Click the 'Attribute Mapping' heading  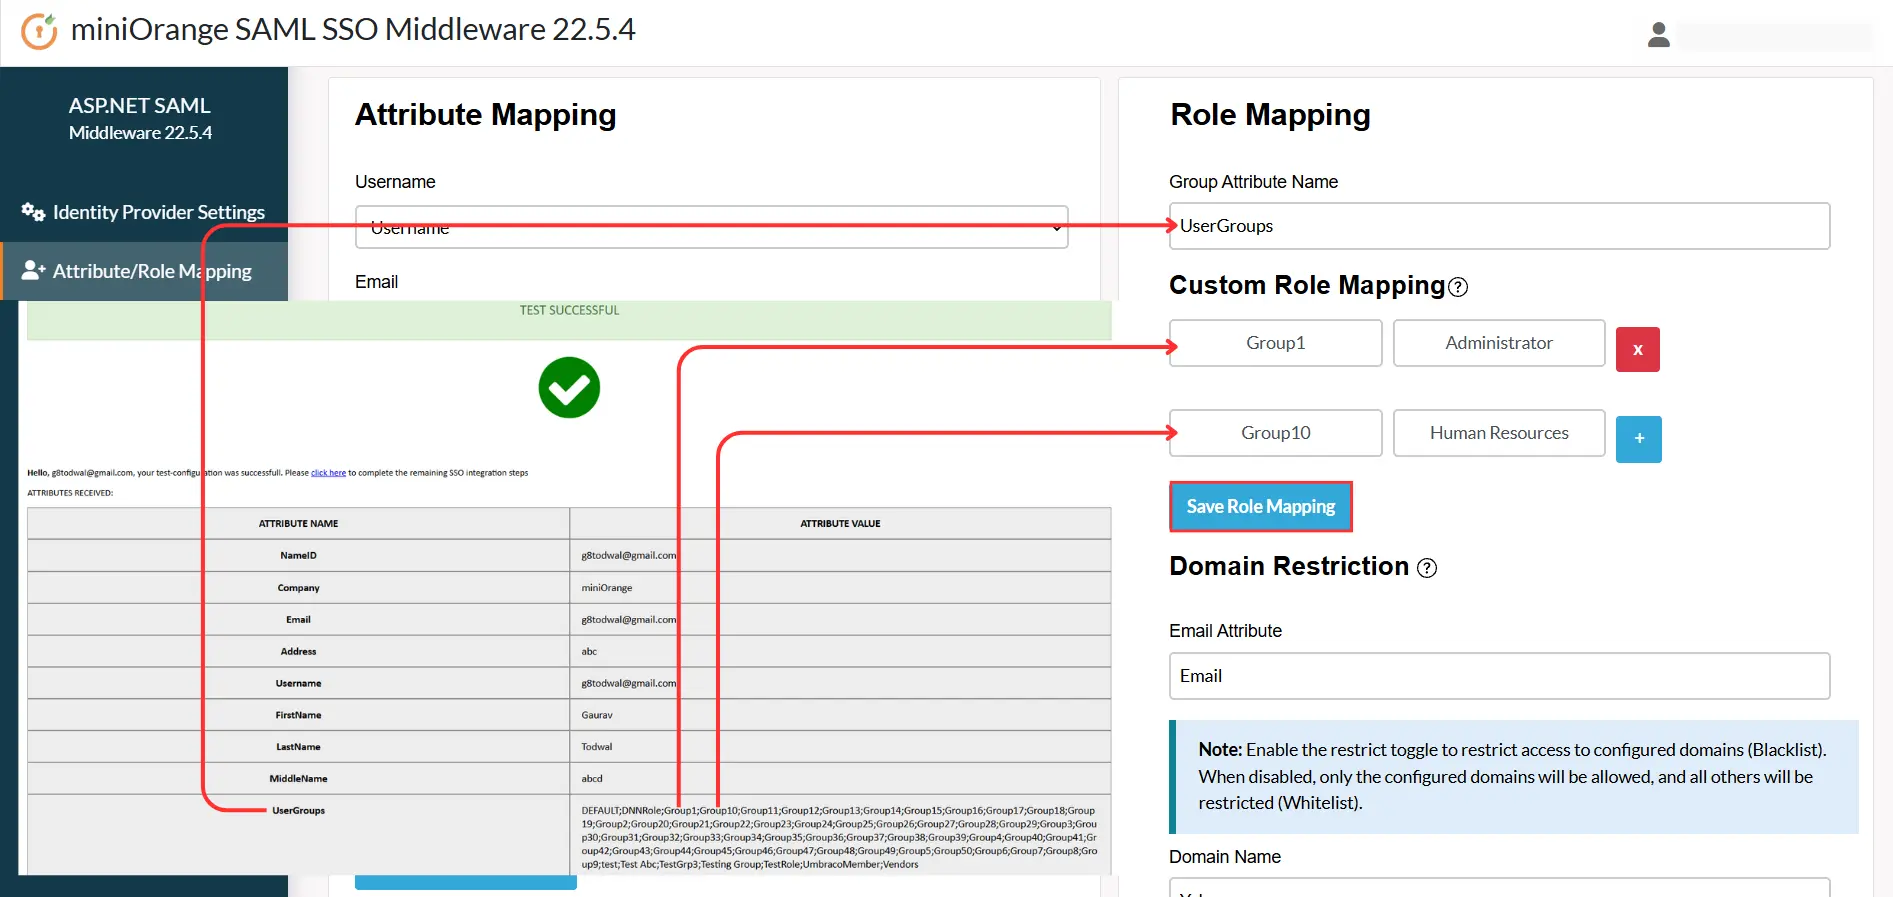(x=485, y=115)
